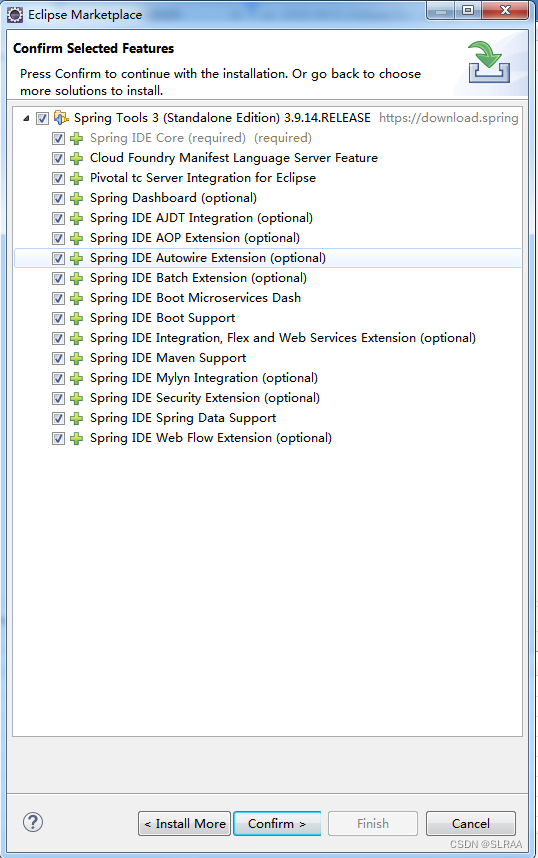Select "Spring IDE AOP Extension (optional)" text
The image size is (538, 858).
(x=195, y=237)
